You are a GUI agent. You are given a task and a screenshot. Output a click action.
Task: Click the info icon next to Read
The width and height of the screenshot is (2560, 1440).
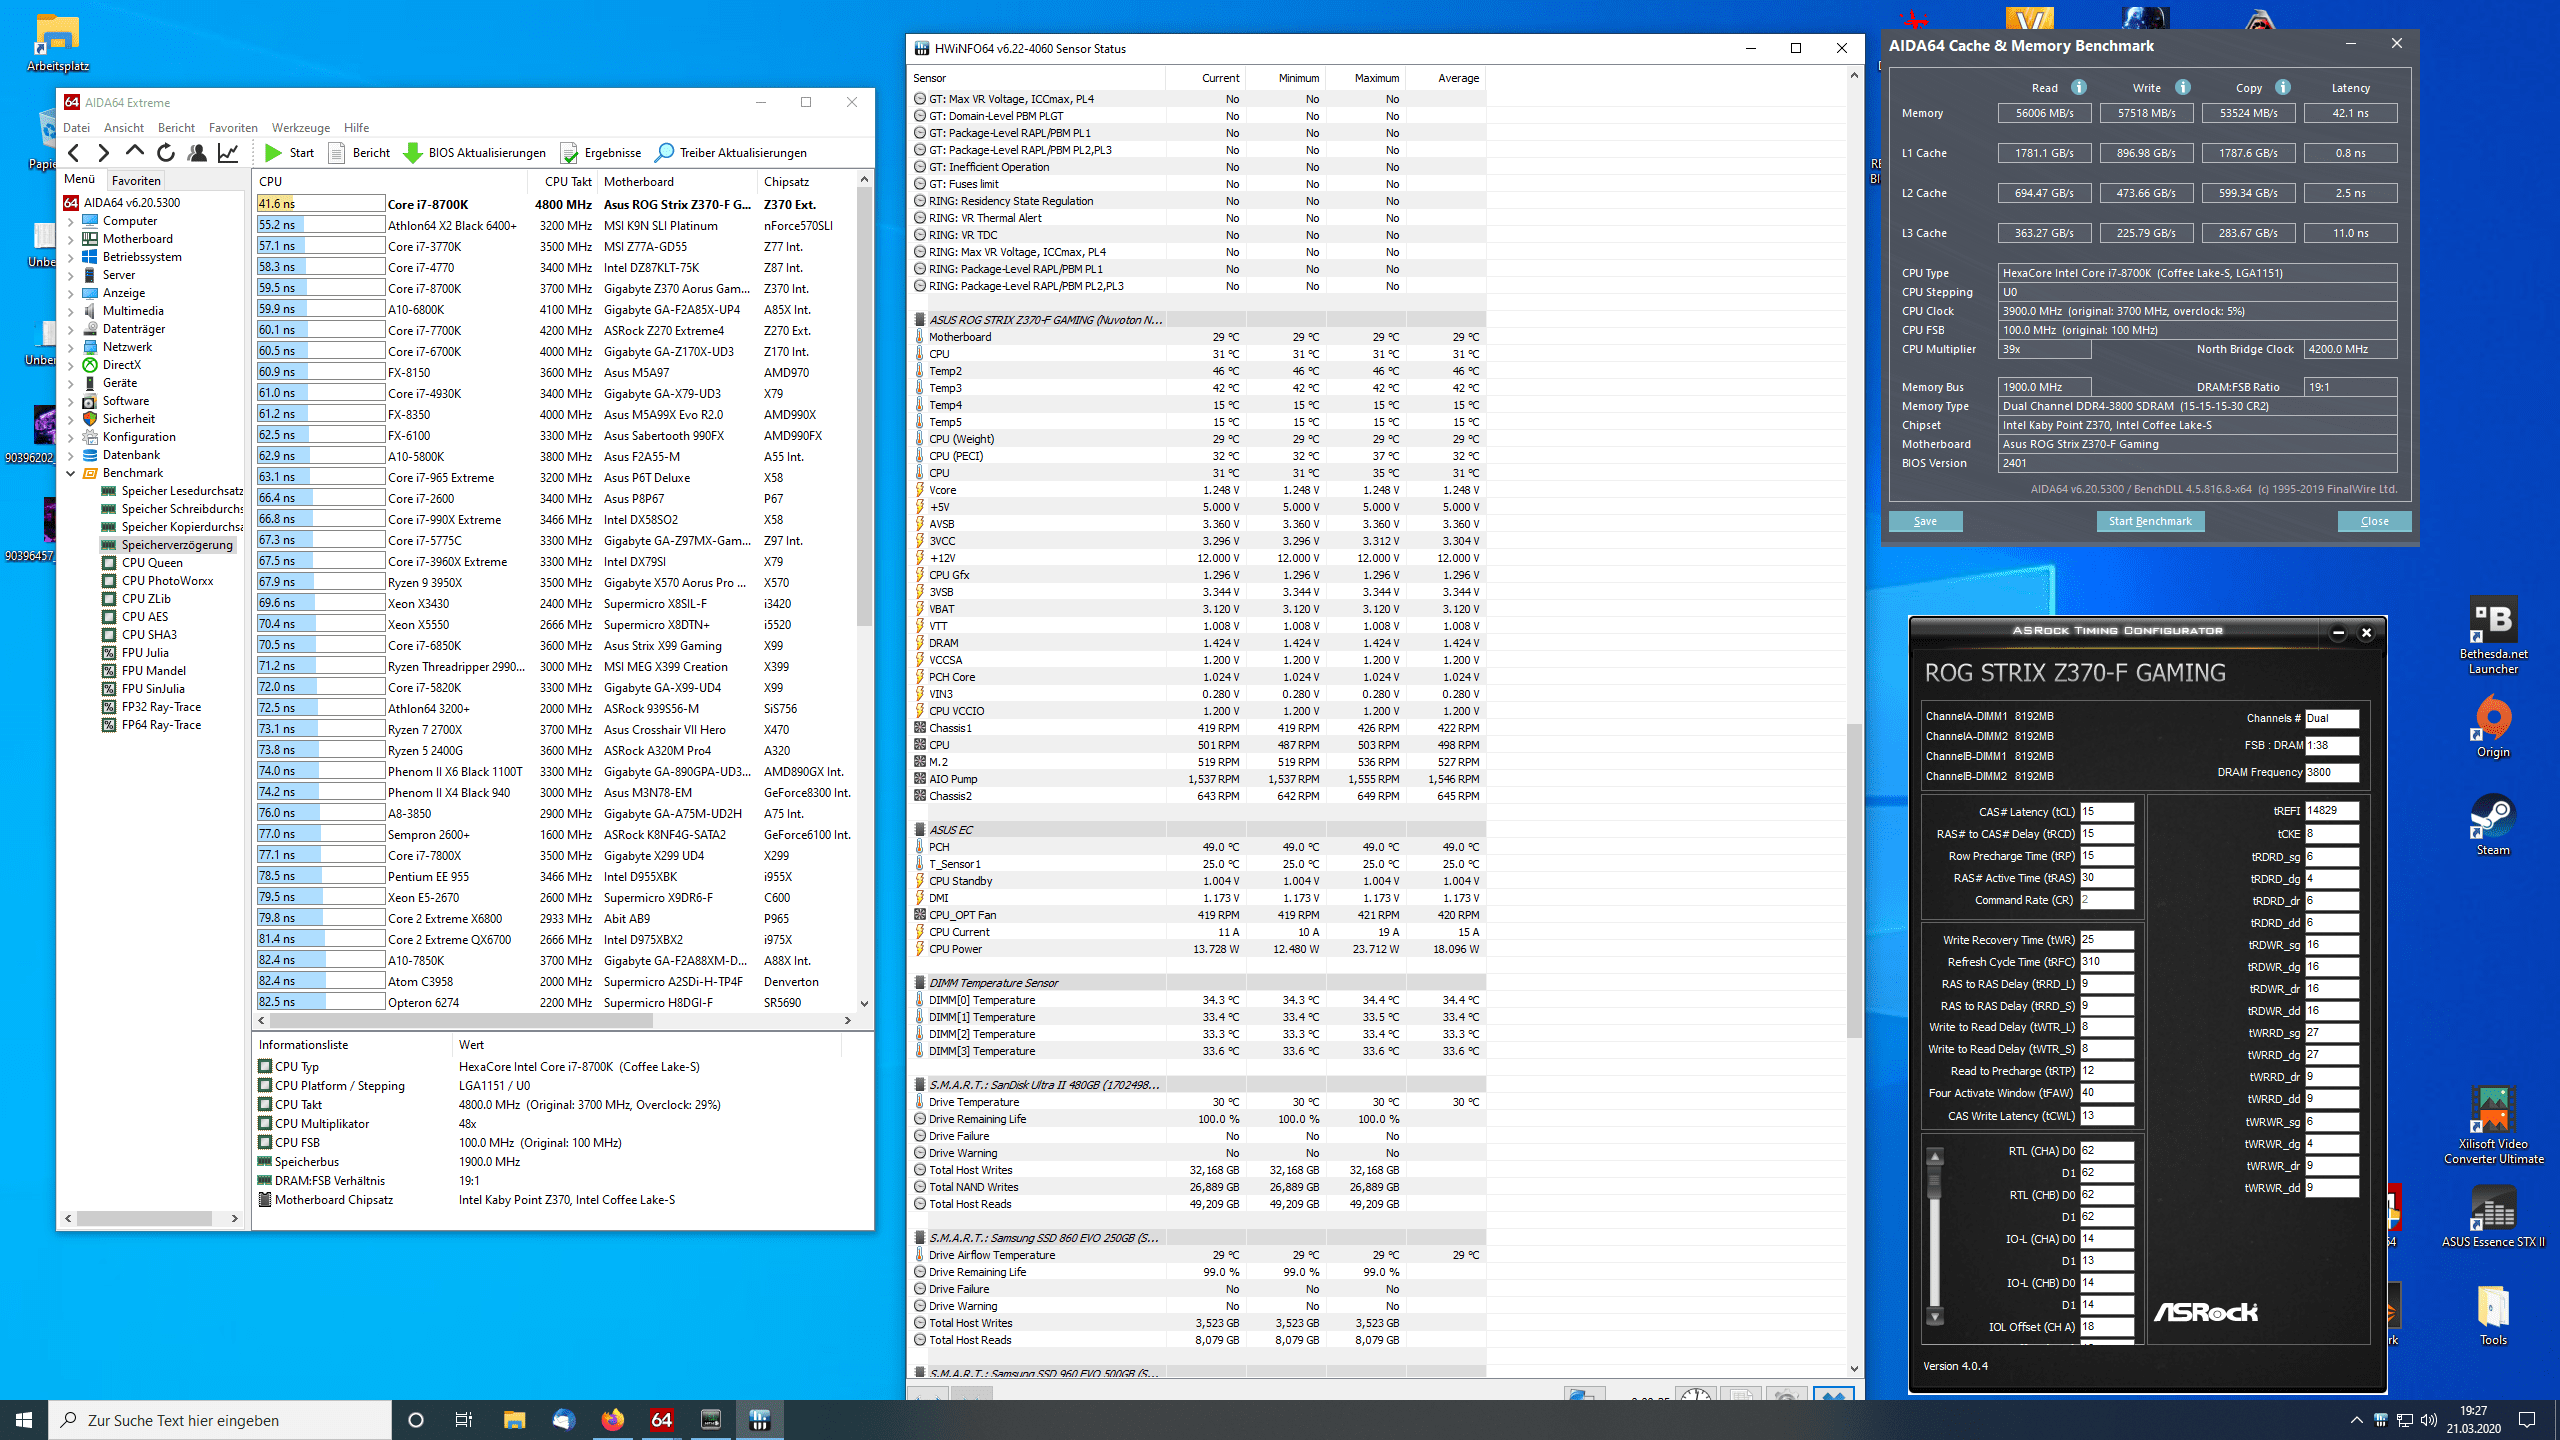tap(2079, 87)
